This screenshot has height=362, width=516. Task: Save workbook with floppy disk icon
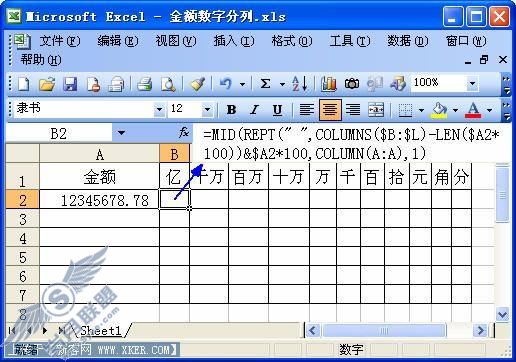[x=70, y=84]
